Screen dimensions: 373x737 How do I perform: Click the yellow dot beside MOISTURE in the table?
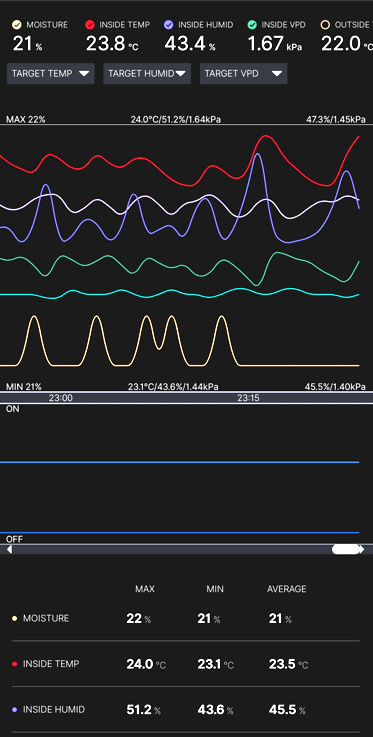15,619
